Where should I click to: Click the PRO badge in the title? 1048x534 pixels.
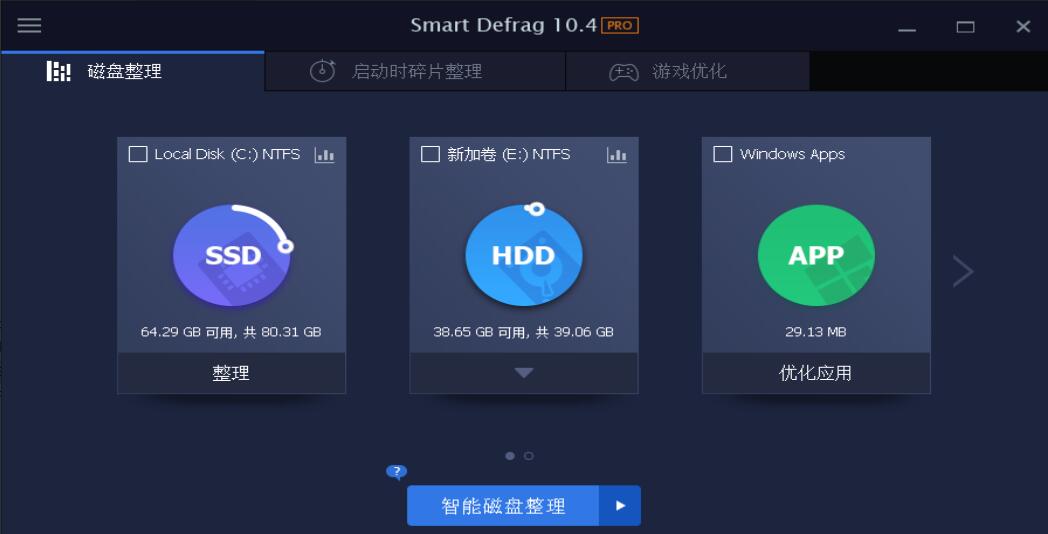pyautogui.click(x=620, y=25)
